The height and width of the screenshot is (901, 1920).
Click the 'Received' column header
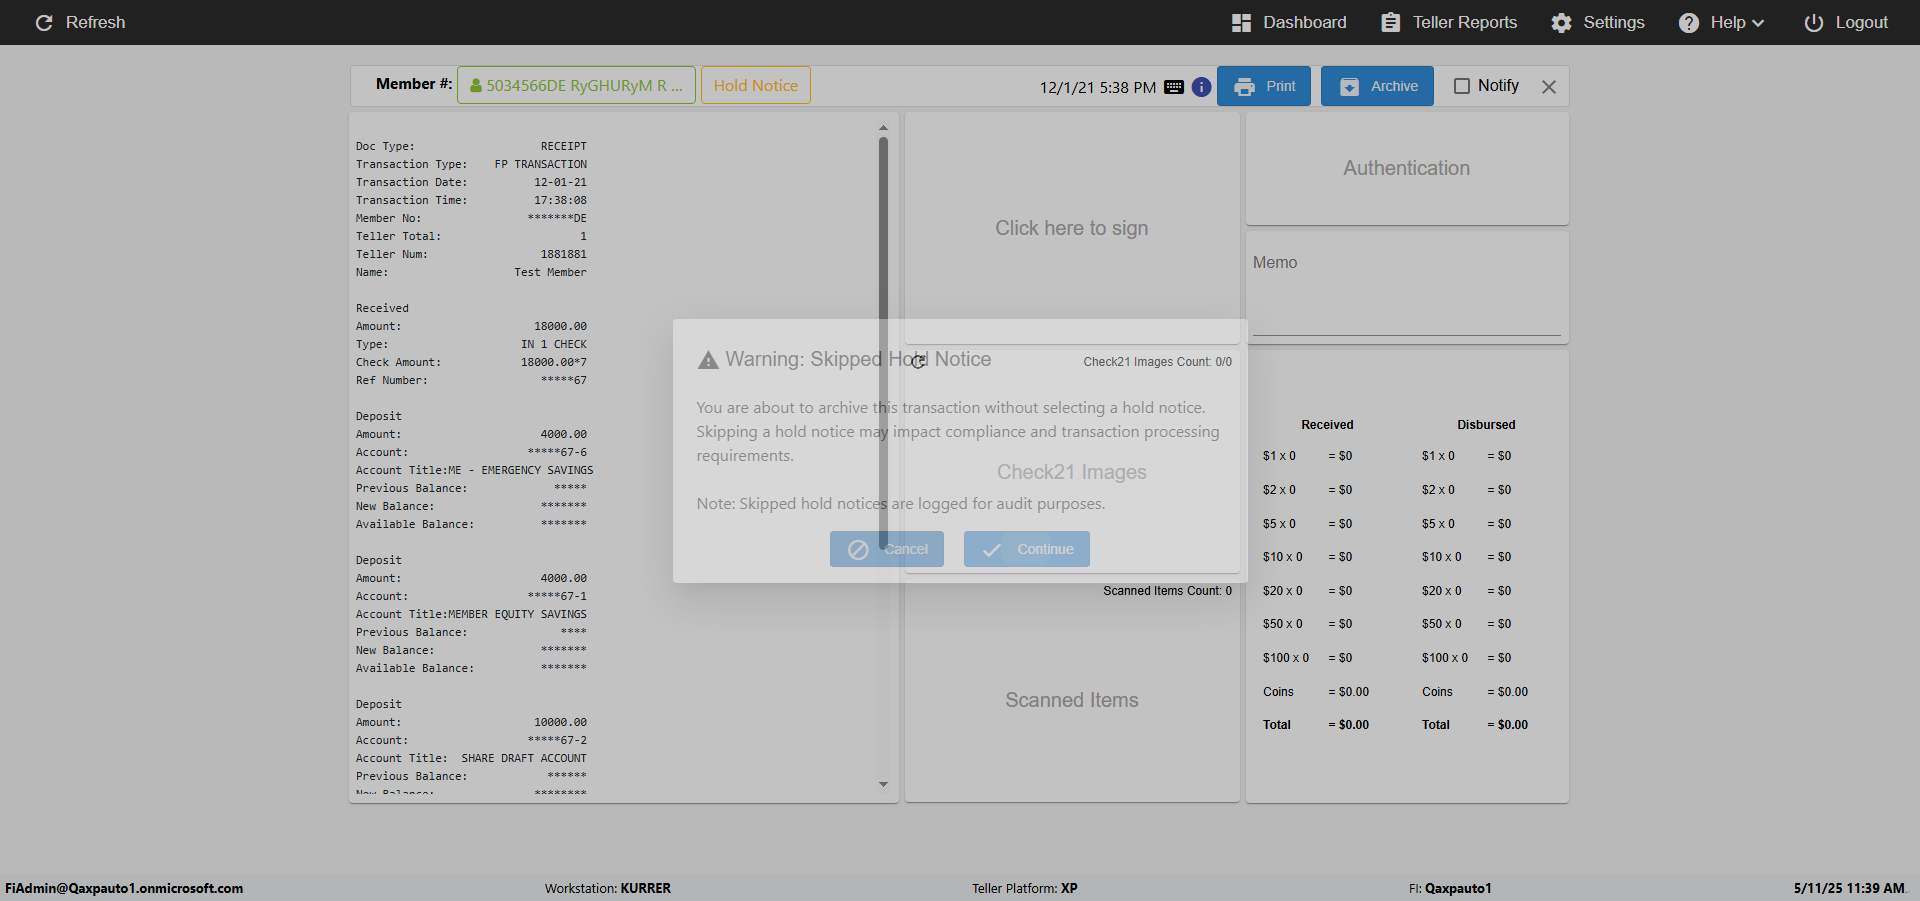pyautogui.click(x=1327, y=425)
